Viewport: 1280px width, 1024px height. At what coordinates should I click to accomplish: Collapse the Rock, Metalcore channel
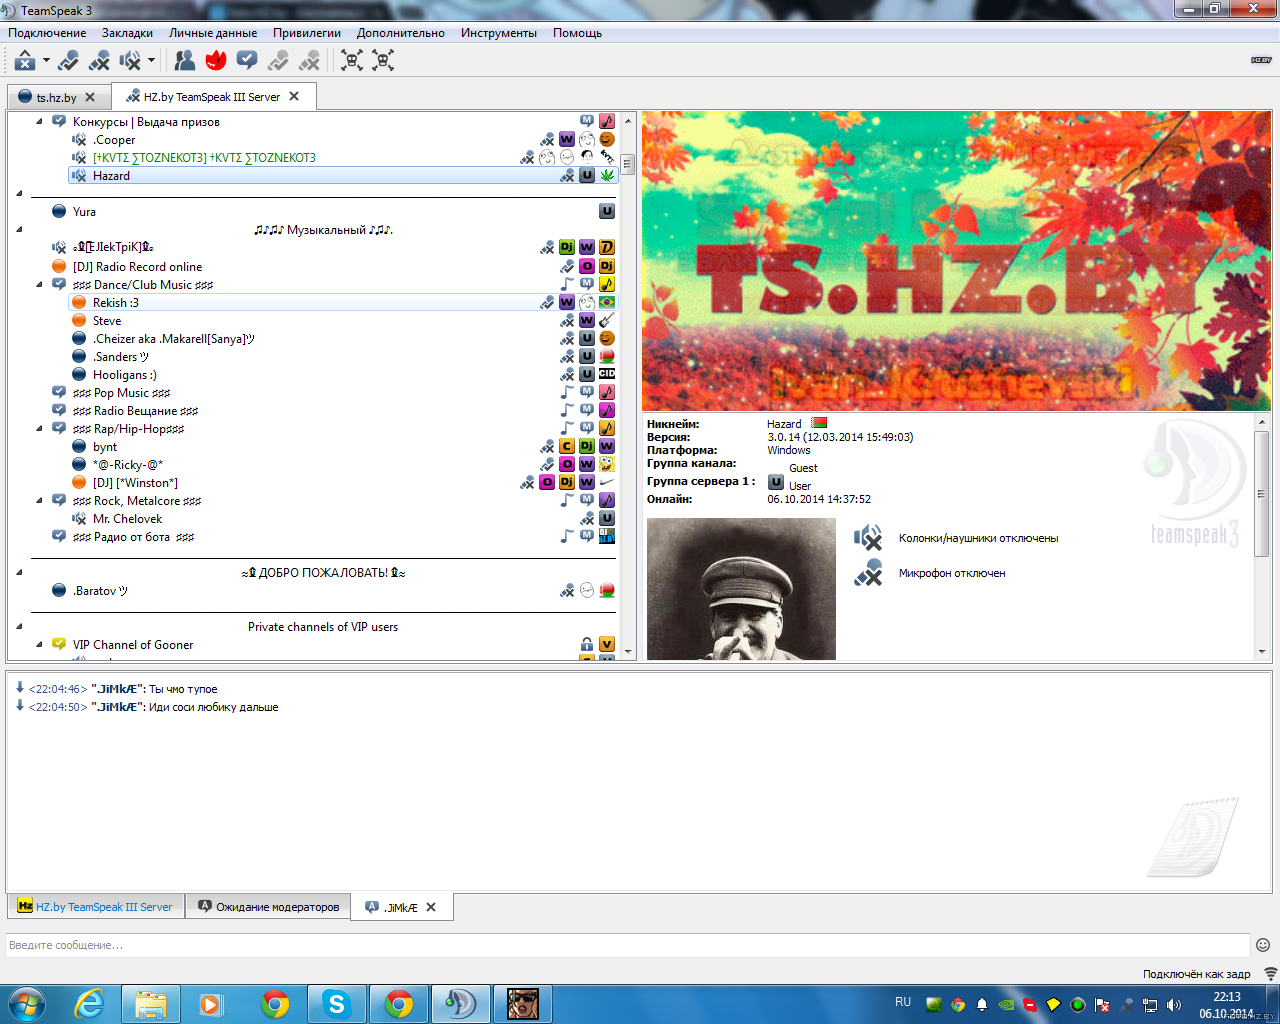point(39,501)
